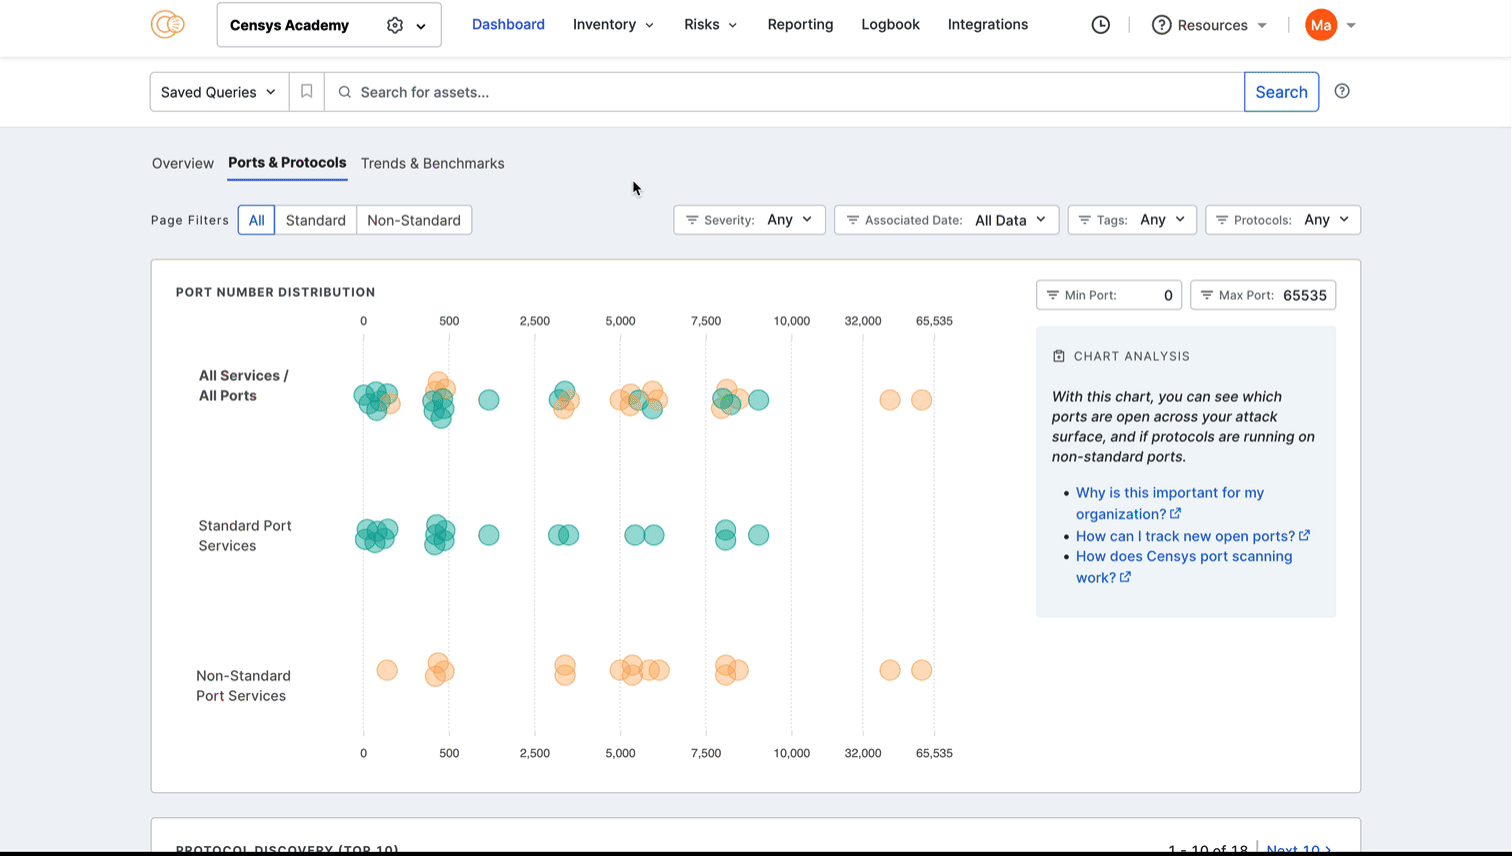Screen dimensions: 1512x856
Task: Click the Resources question mark icon
Action: (x=1161, y=25)
